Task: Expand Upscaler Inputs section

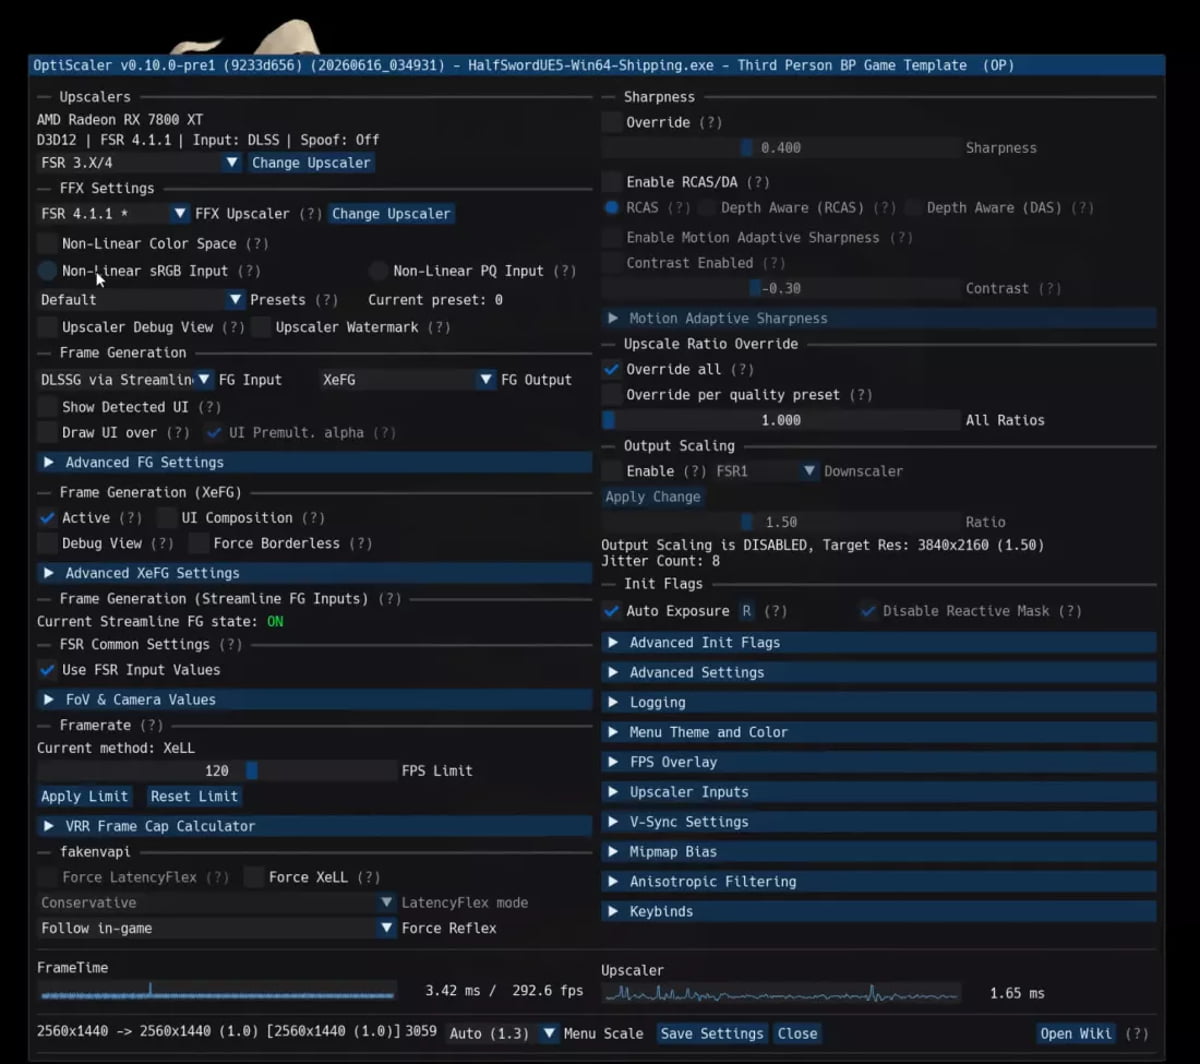Action: (x=879, y=792)
